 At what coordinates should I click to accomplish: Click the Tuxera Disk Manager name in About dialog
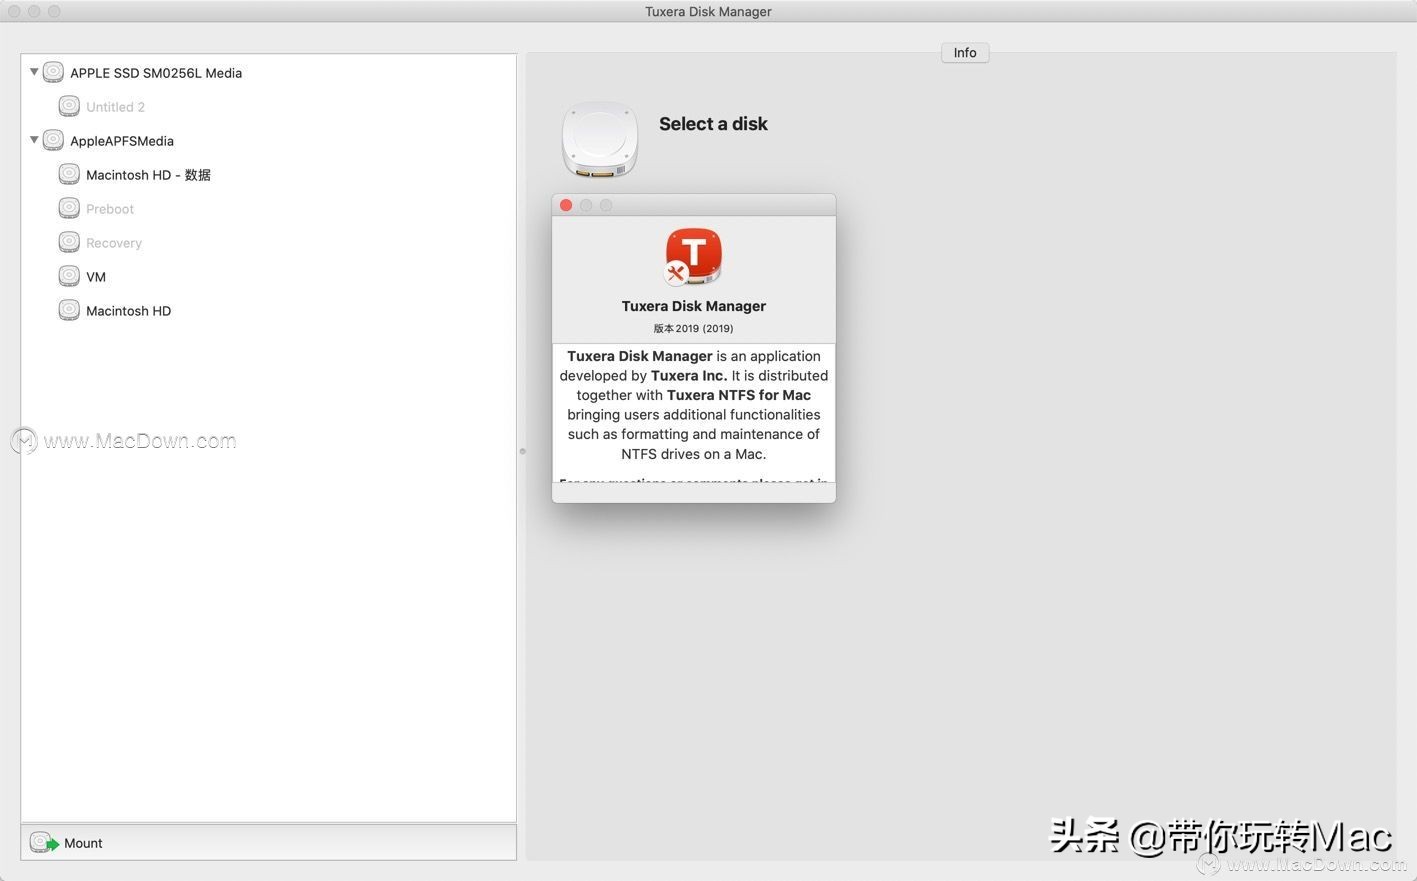pos(694,306)
